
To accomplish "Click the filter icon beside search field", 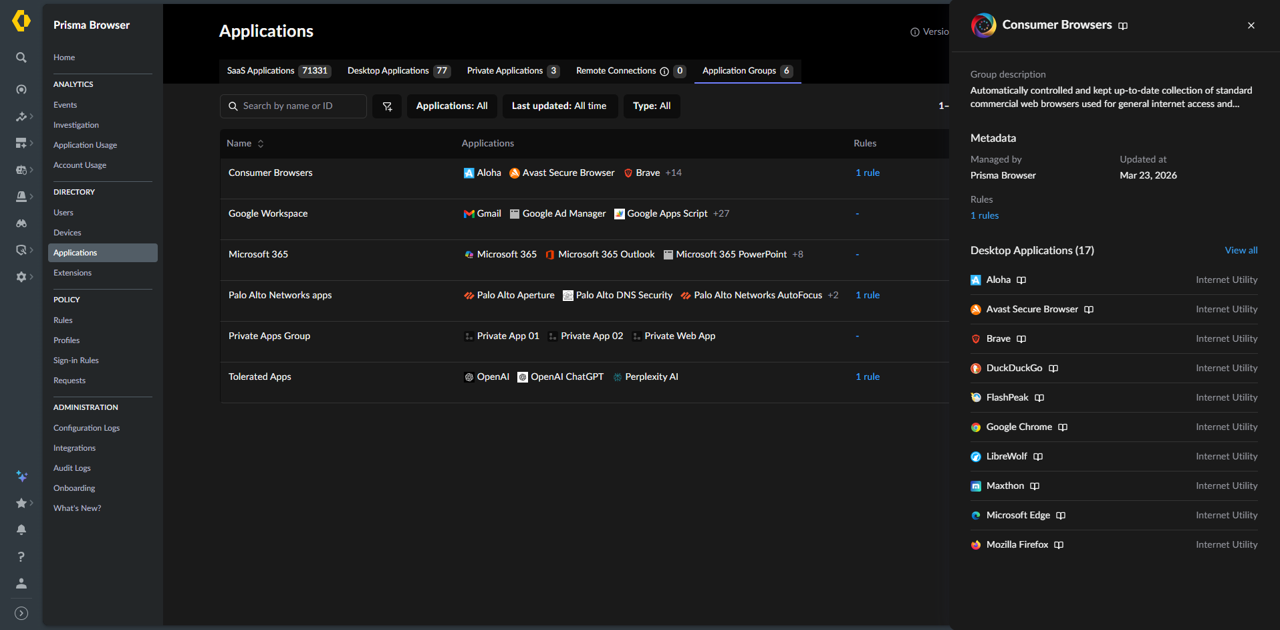I will pos(387,106).
